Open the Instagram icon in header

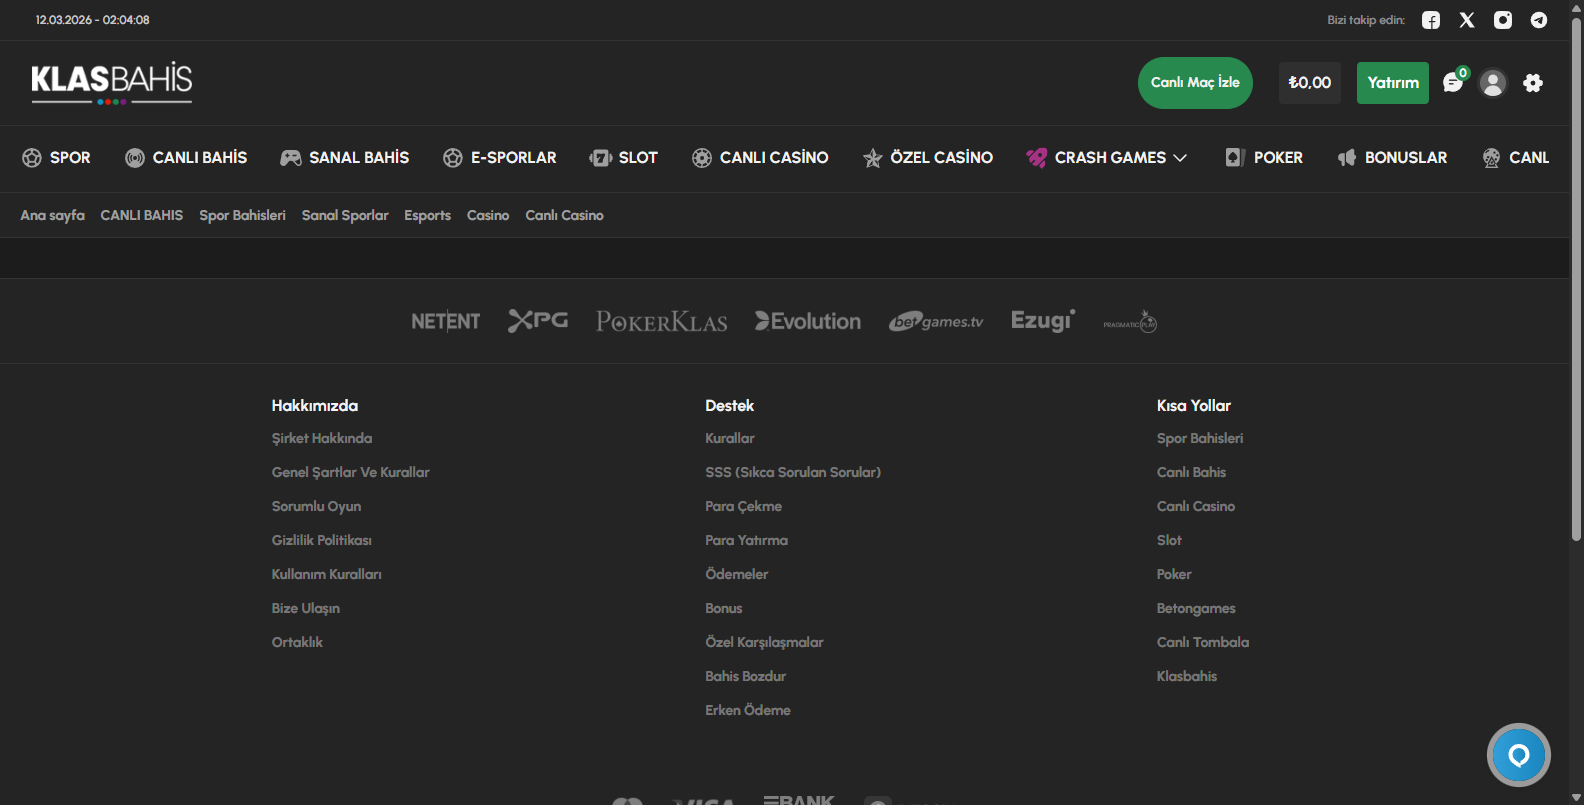tap(1503, 20)
